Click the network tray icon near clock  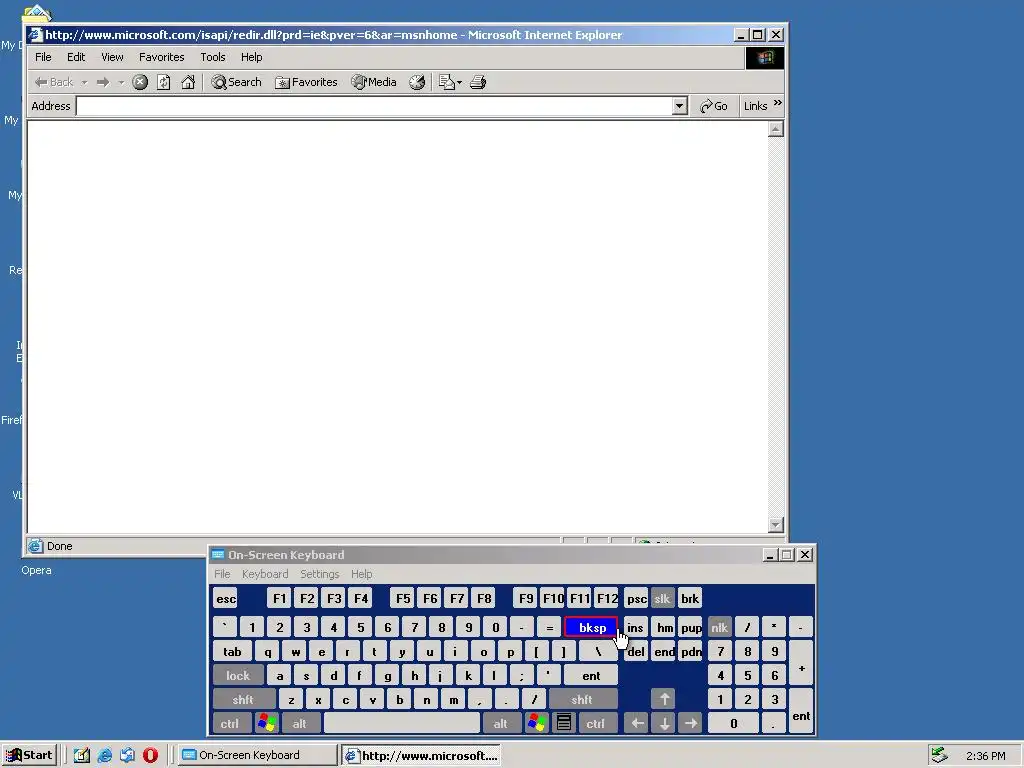[x=939, y=755]
